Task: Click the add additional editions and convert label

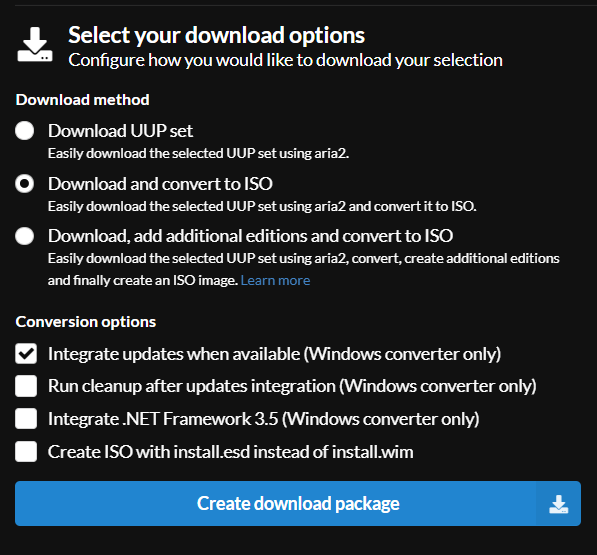Action: coord(251,236)
